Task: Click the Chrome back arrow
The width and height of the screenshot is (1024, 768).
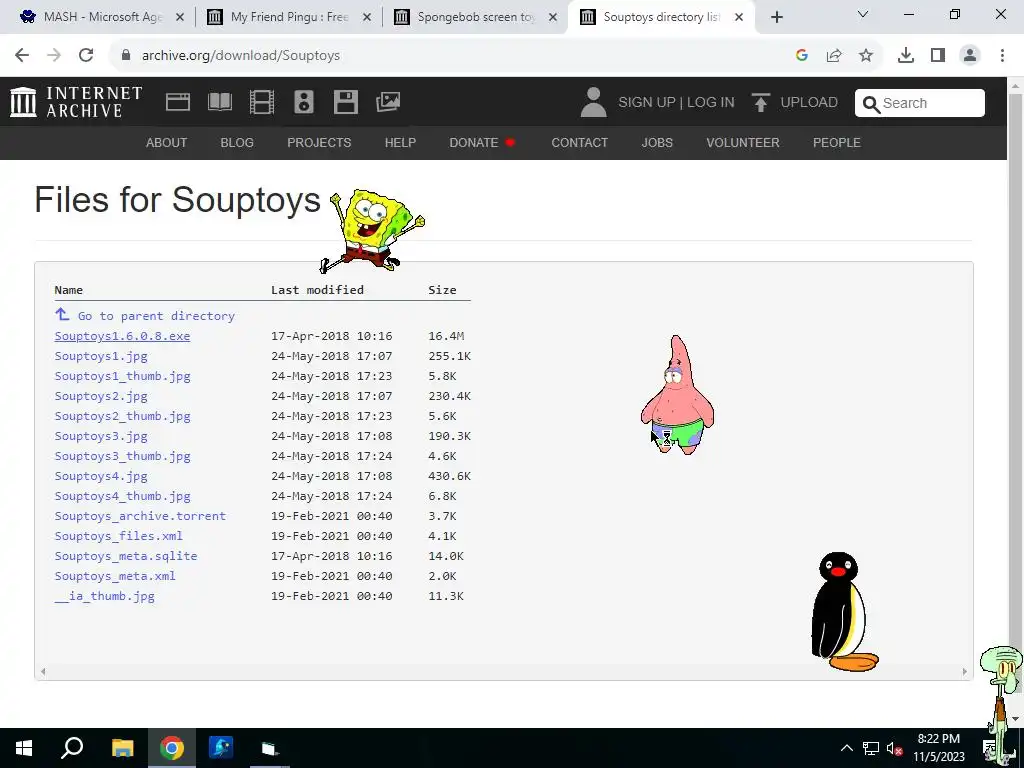Action: point(22,56)
